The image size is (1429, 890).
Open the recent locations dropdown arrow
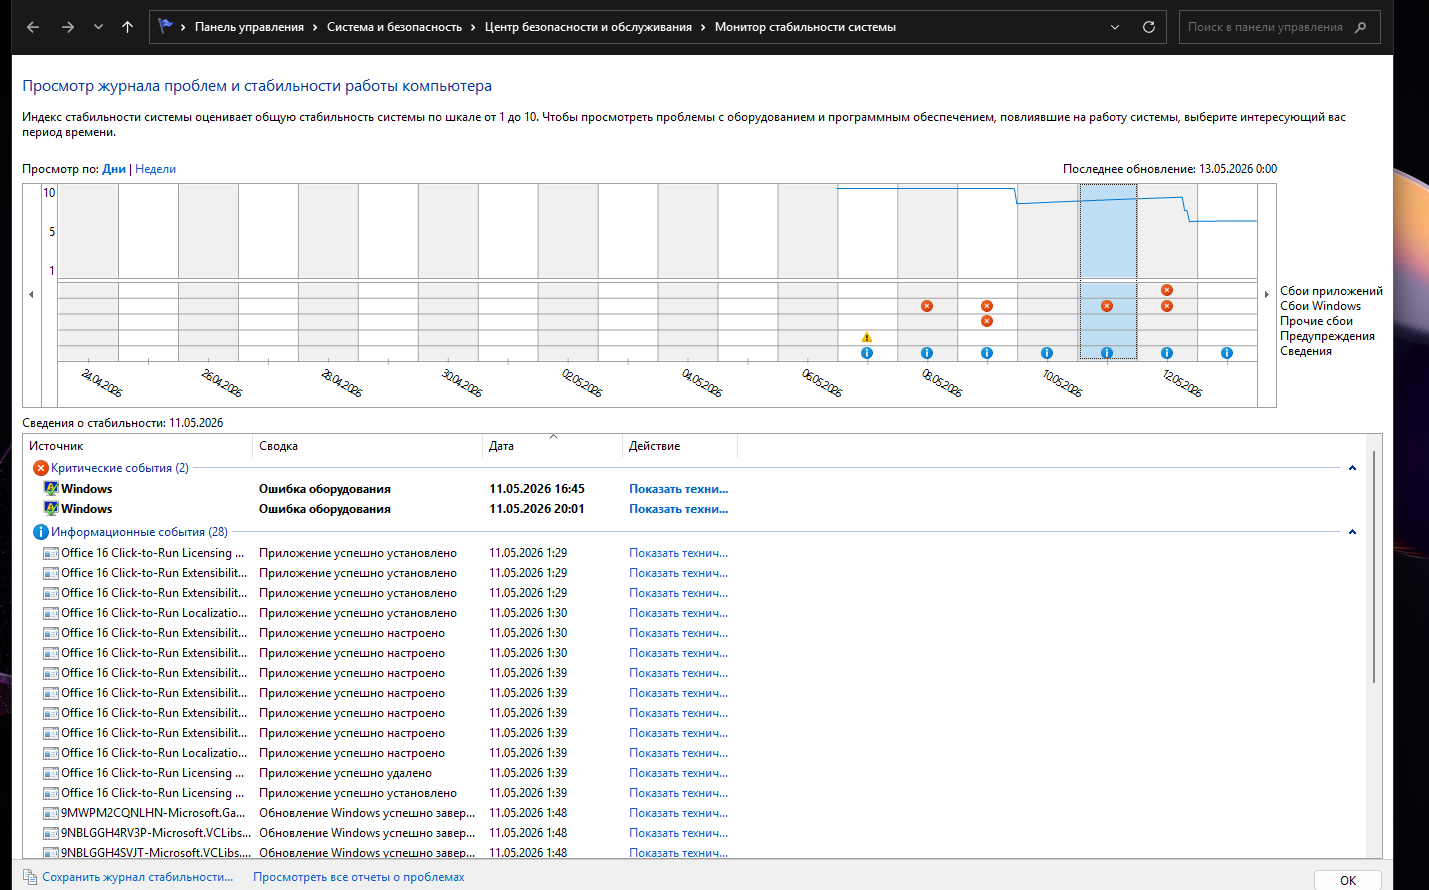point(98,27)
